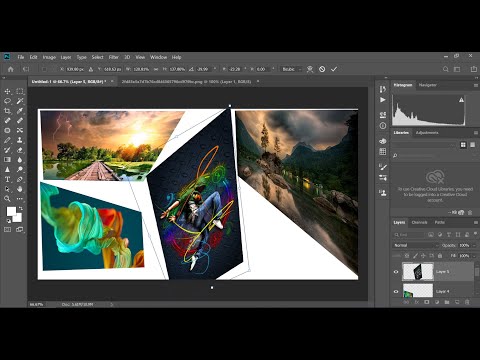Toggle maintain aspect ratio link icon
480x360 pixels.
156,69
